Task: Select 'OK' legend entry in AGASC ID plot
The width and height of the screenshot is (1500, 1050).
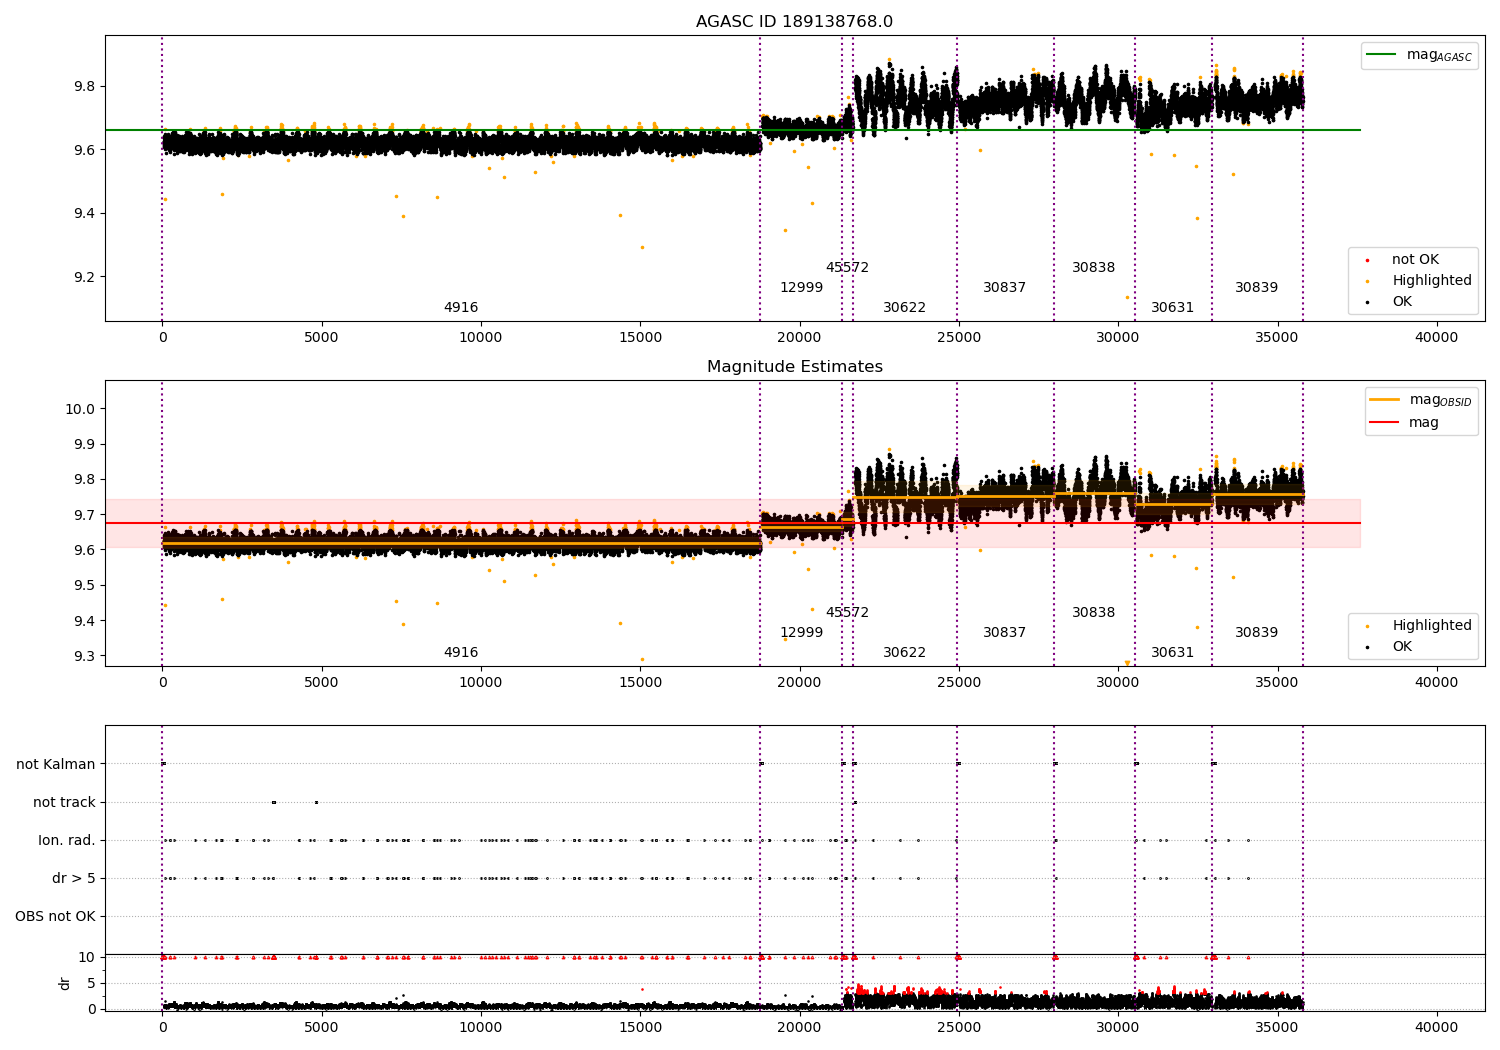Action: click(1402, 302)
